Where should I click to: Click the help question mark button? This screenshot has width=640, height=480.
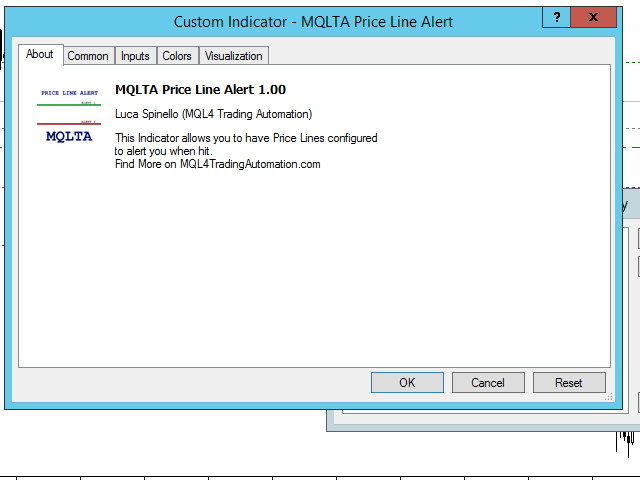(556, 17)
